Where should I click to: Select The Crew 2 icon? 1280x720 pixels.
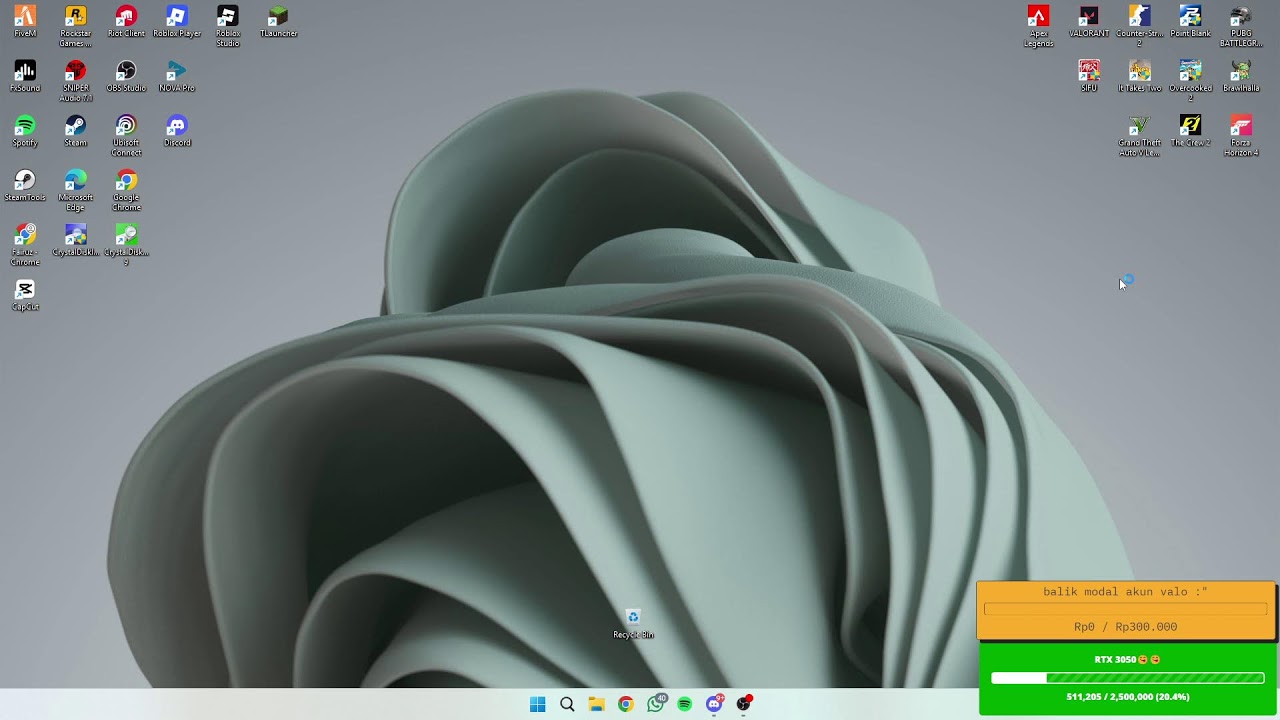click(x=1190, y=131)
